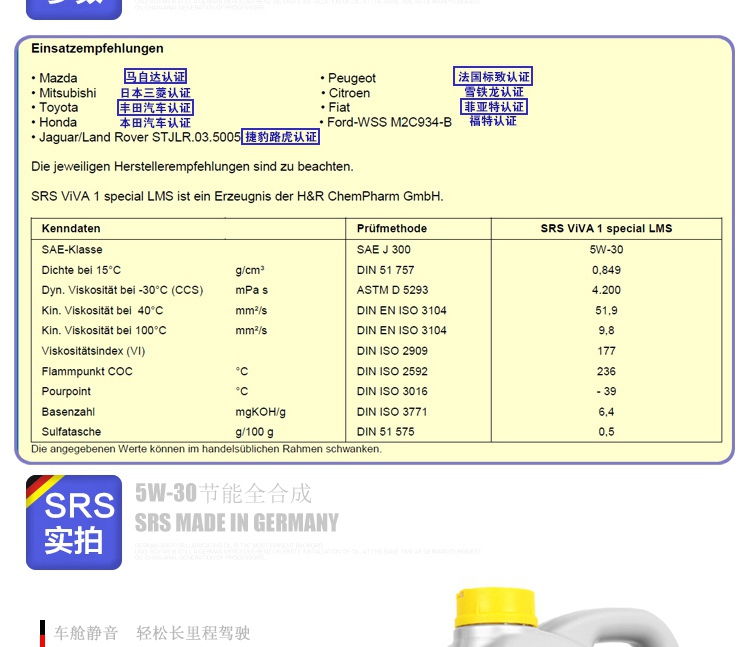
Task: Click the SAE J 300 method cell
Action: click(384, 249)
